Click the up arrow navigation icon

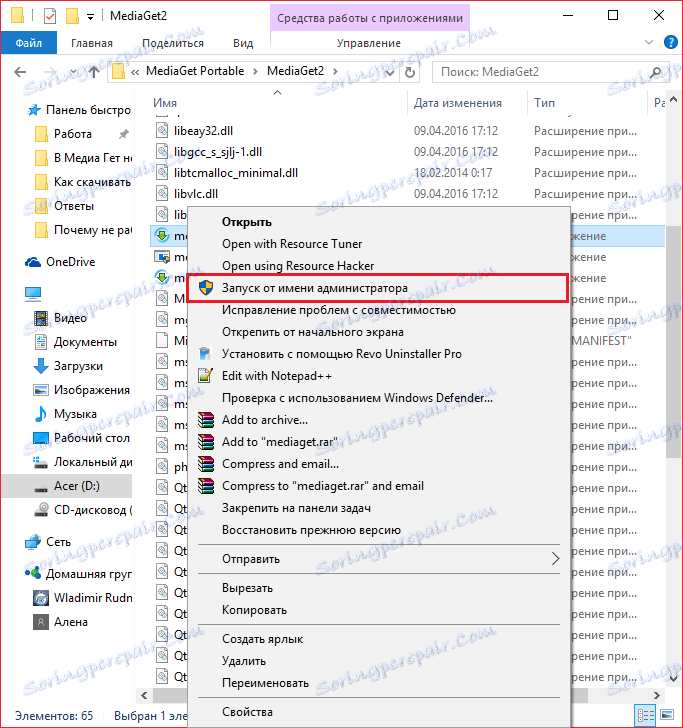[x=94, y=72]
